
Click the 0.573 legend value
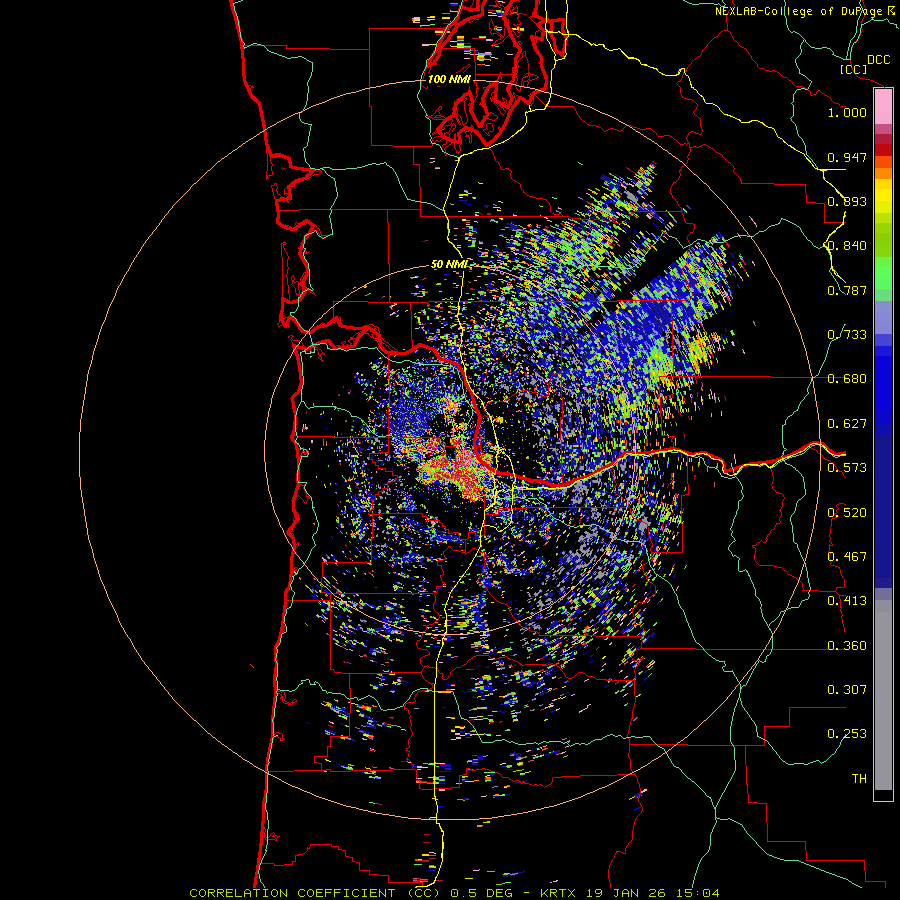pyautogui.click(x=847, y=468)
